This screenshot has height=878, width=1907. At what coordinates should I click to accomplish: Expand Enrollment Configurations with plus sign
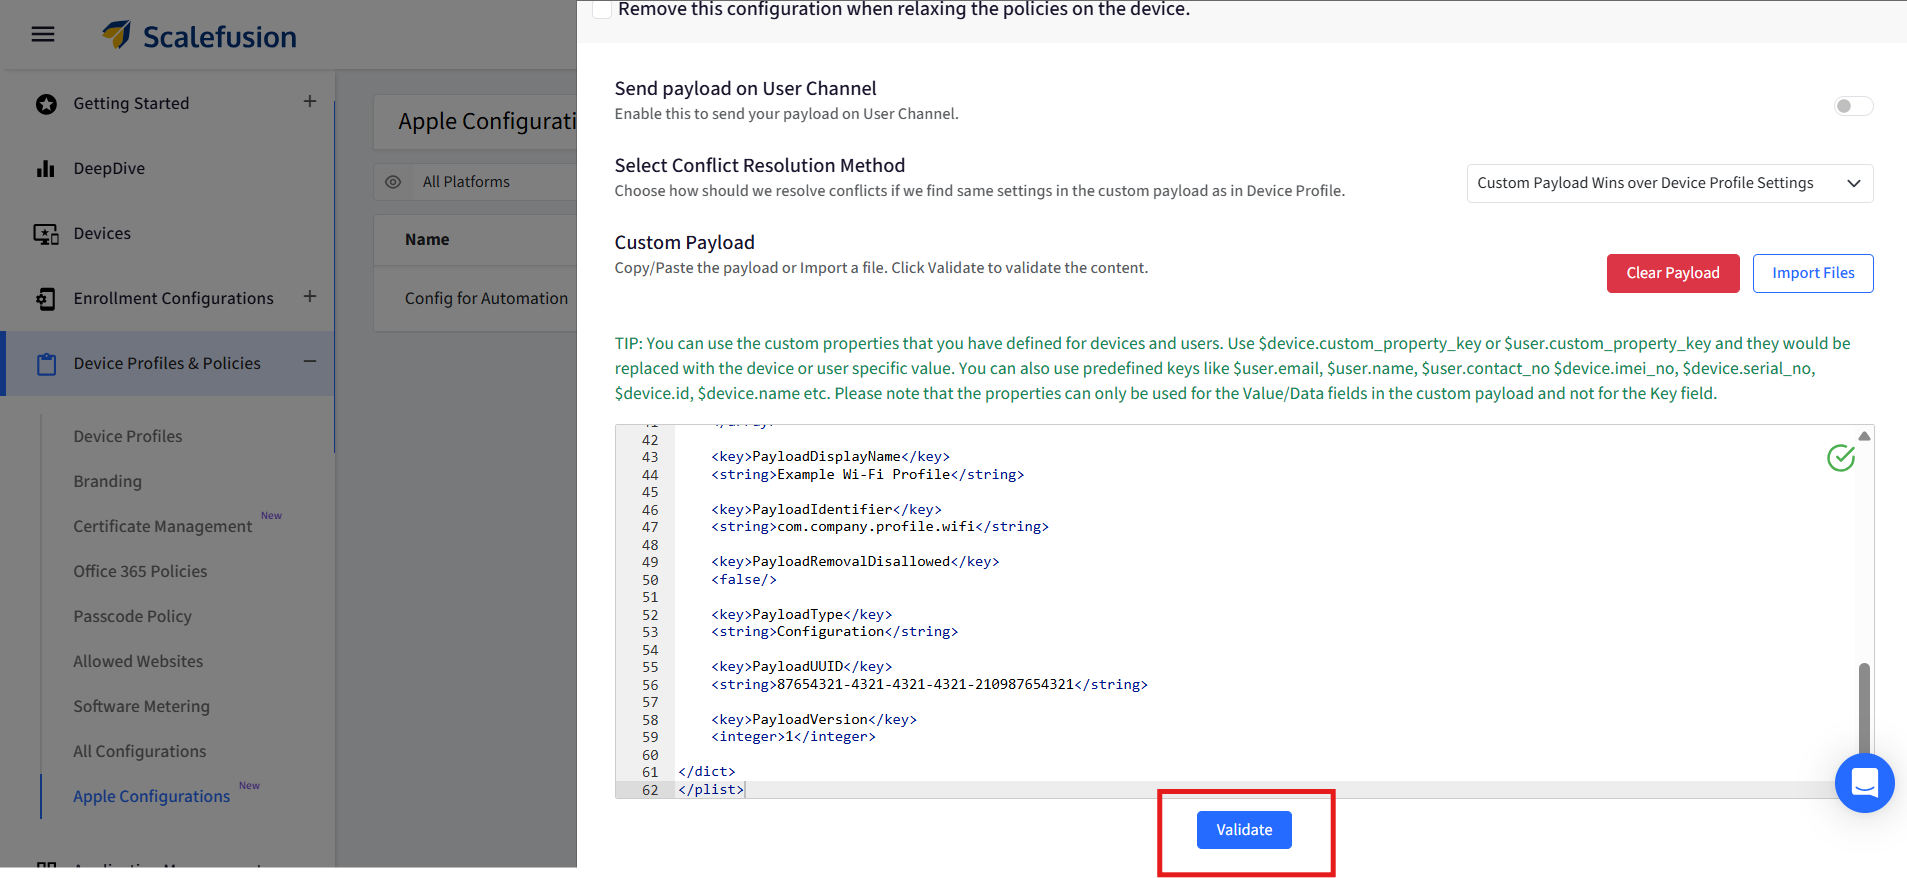tap(310, 297)
